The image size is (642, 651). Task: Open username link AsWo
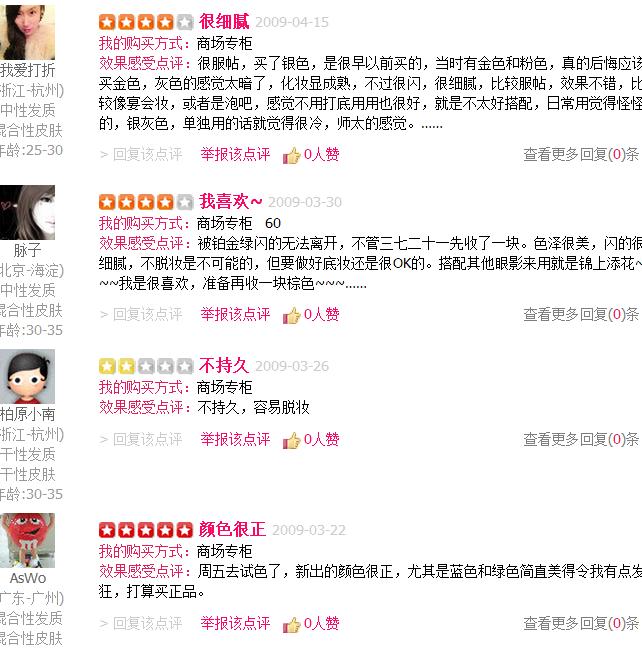pyautogui.click(x=28, y=578)
